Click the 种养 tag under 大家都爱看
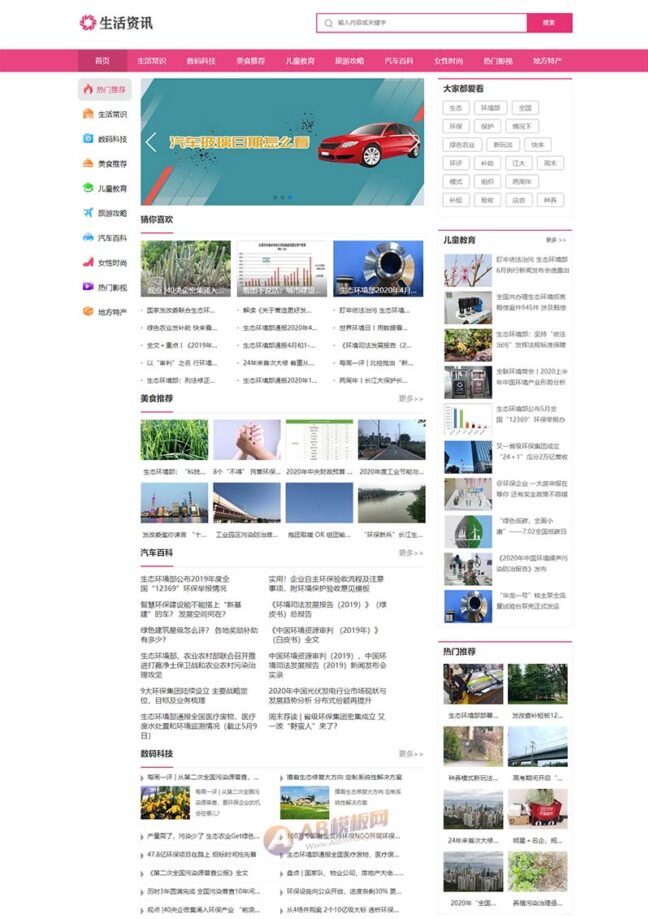Image resolution: width=648 pixels, height=919 pixels. [550, 200]
